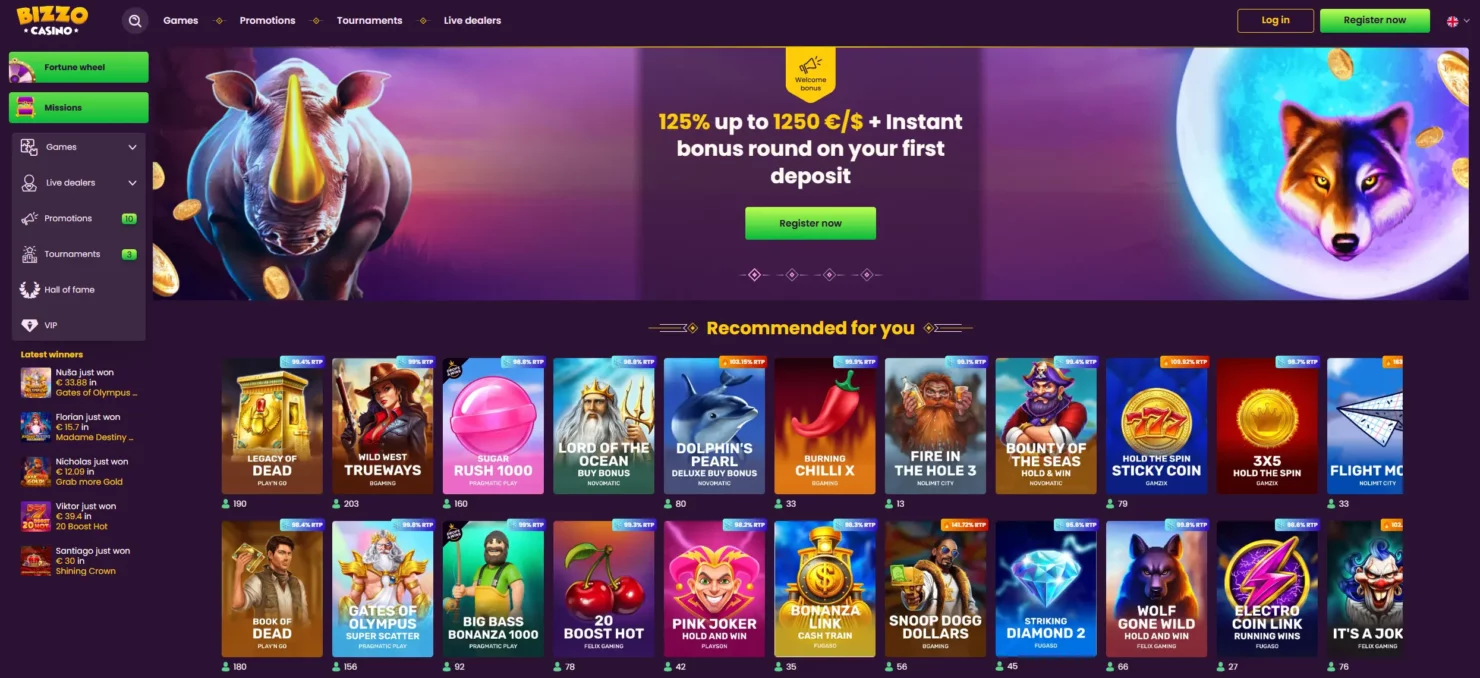
Task: Select the first banner slide indicator
Action: tap(754, 274)
